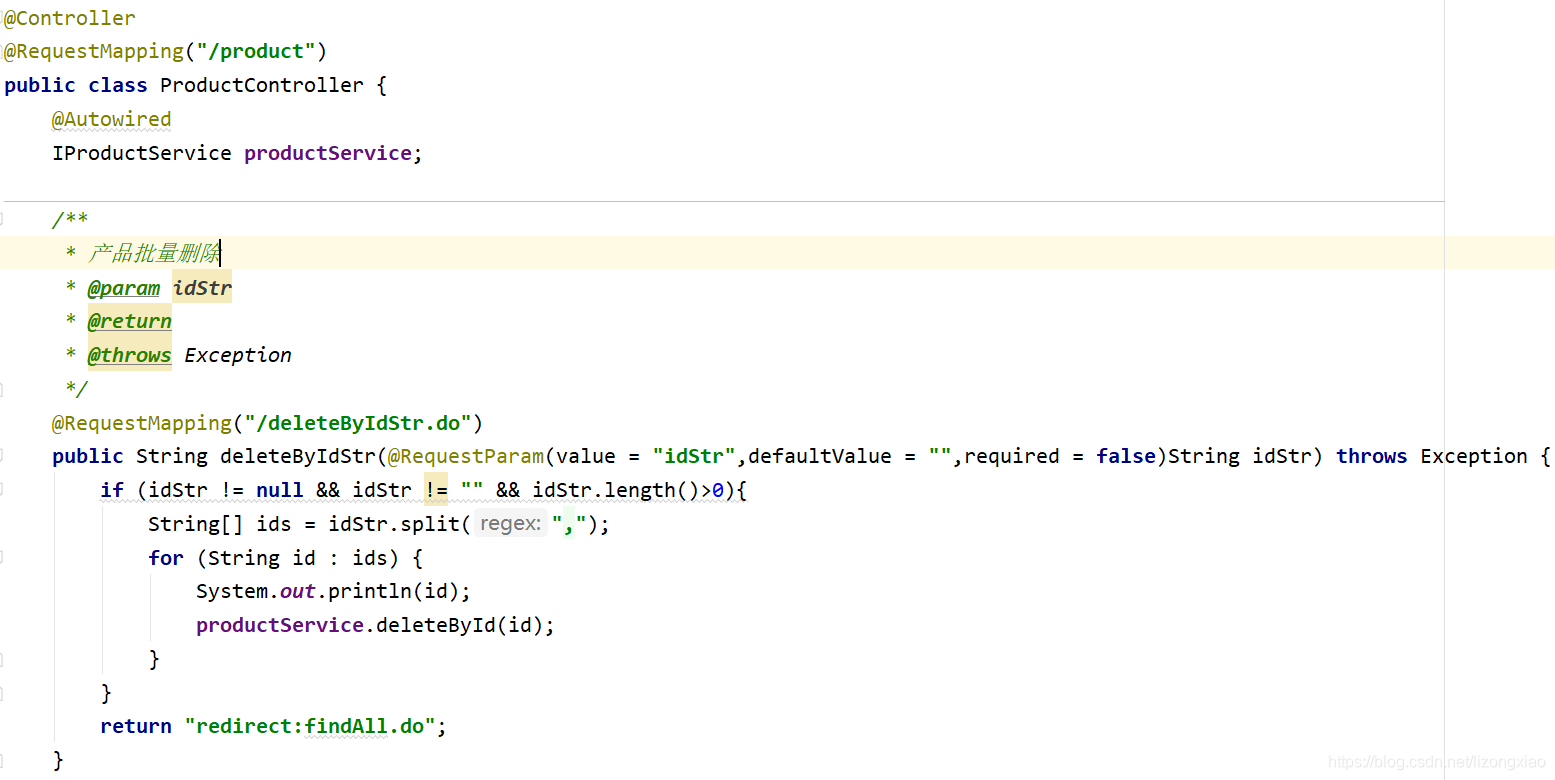Click the comment text 产品批量删除
1555x780 pixels.
pos(154,253)
